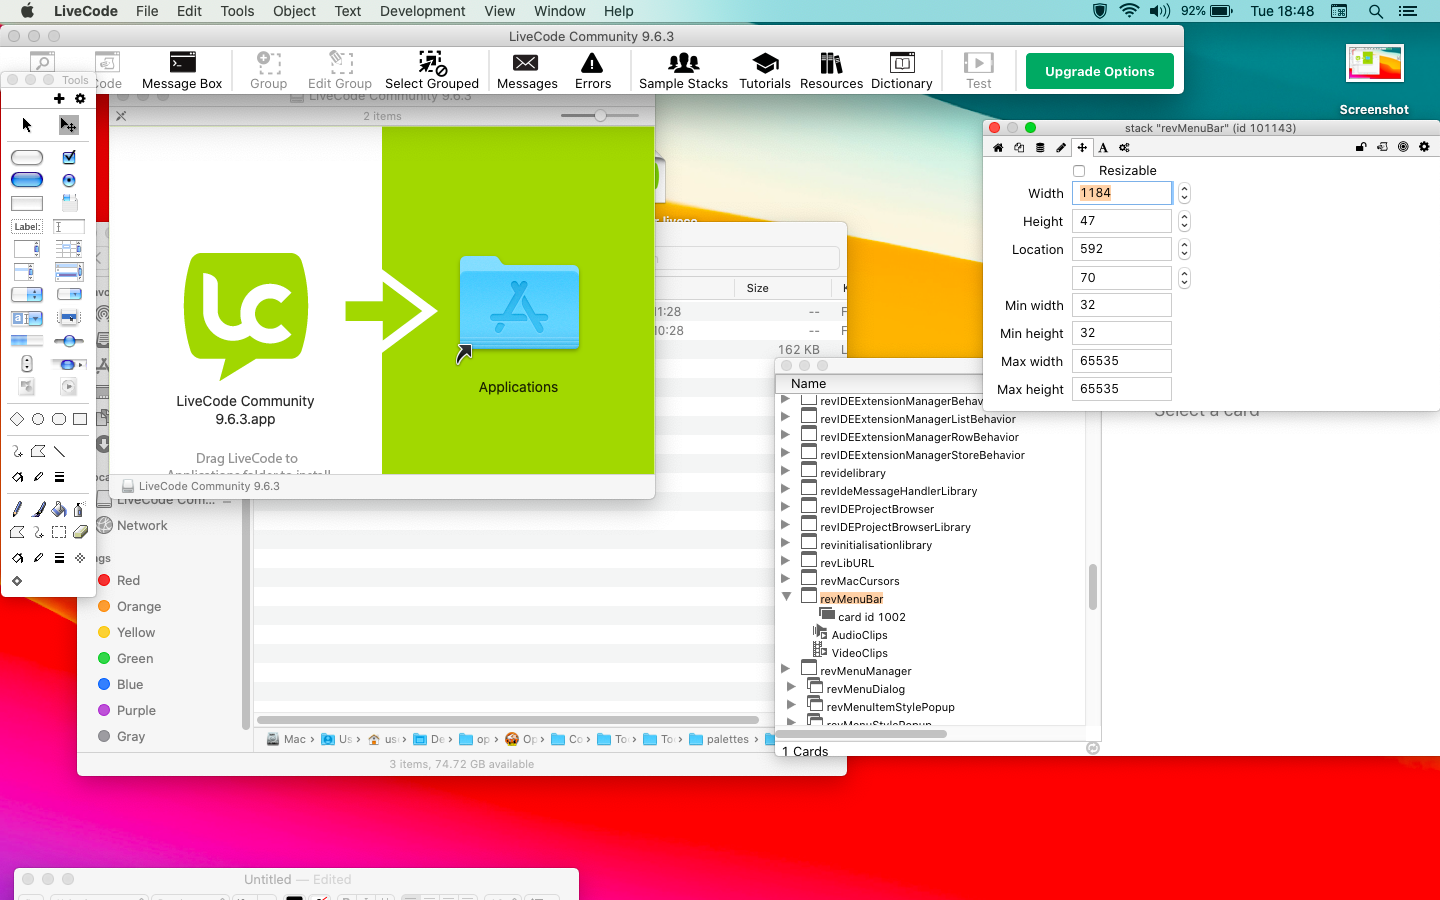Select the Run (browse) pointer tool
This screenshot has height=900, width=1440.
point(27,125)
